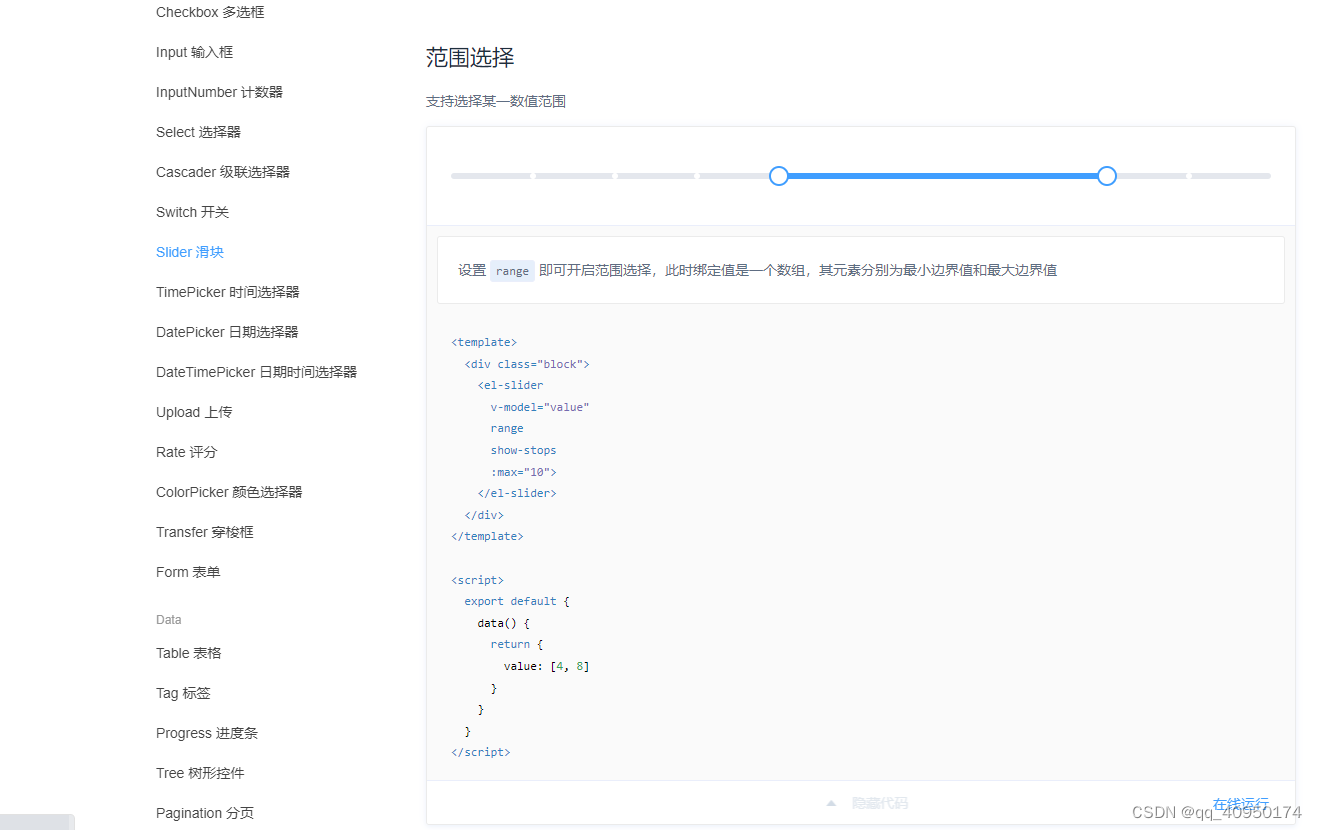
Task: Click the export default { line
Action: [x=517, y=601]
